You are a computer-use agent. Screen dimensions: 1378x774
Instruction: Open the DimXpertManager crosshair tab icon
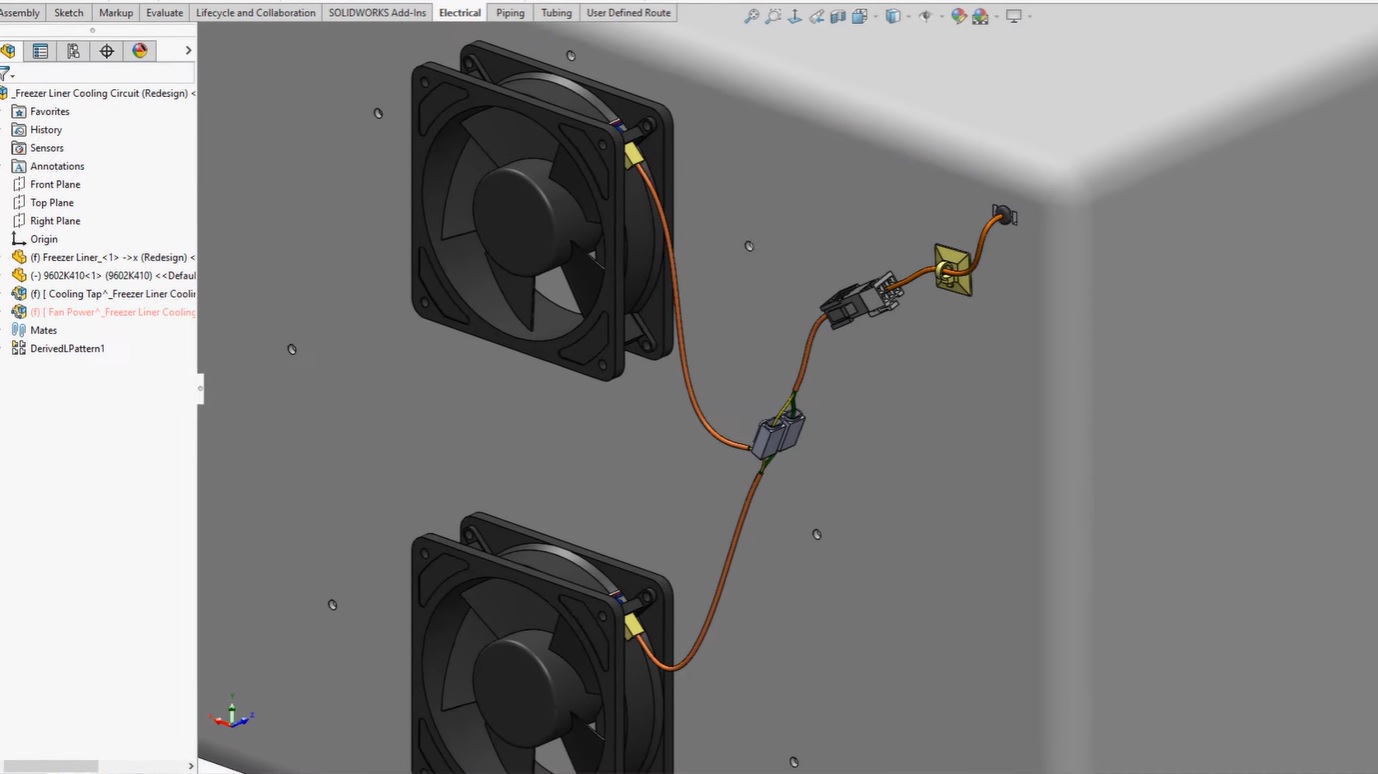(x=107, y=51)
